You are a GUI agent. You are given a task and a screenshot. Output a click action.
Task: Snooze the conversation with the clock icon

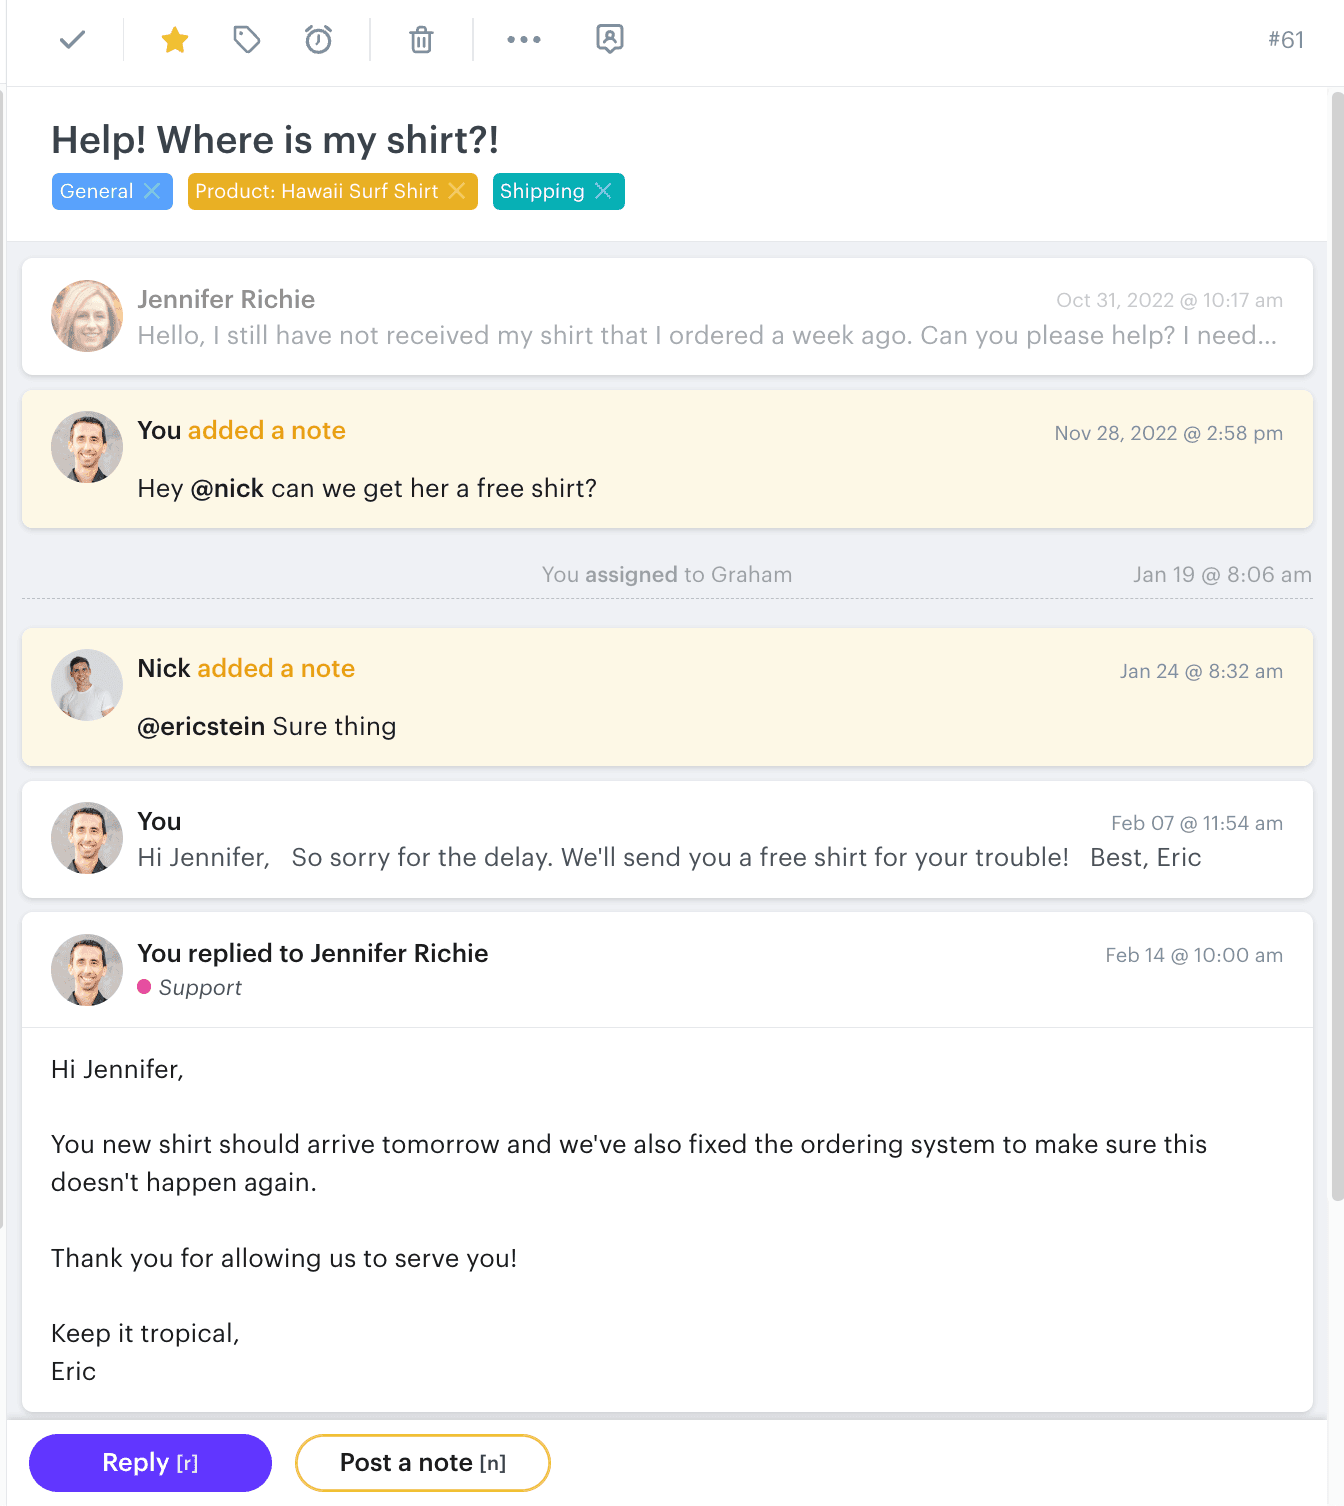tap(318, 40)
